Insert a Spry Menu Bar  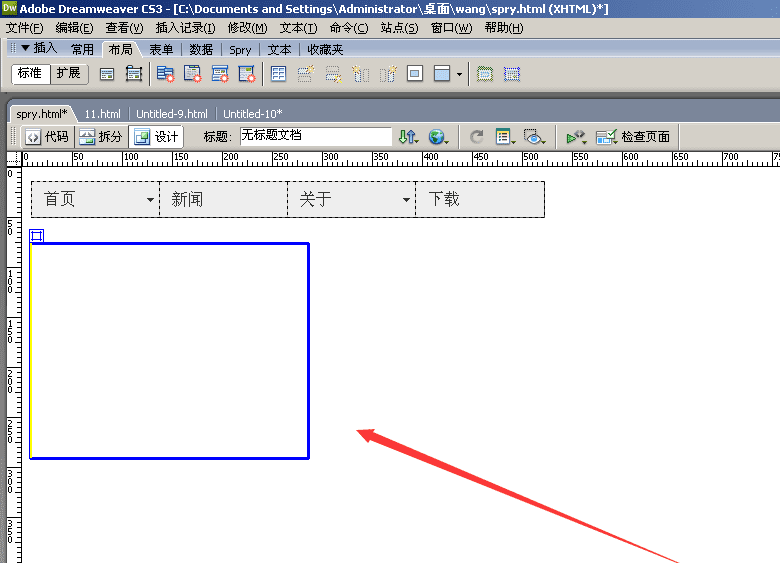165,75
